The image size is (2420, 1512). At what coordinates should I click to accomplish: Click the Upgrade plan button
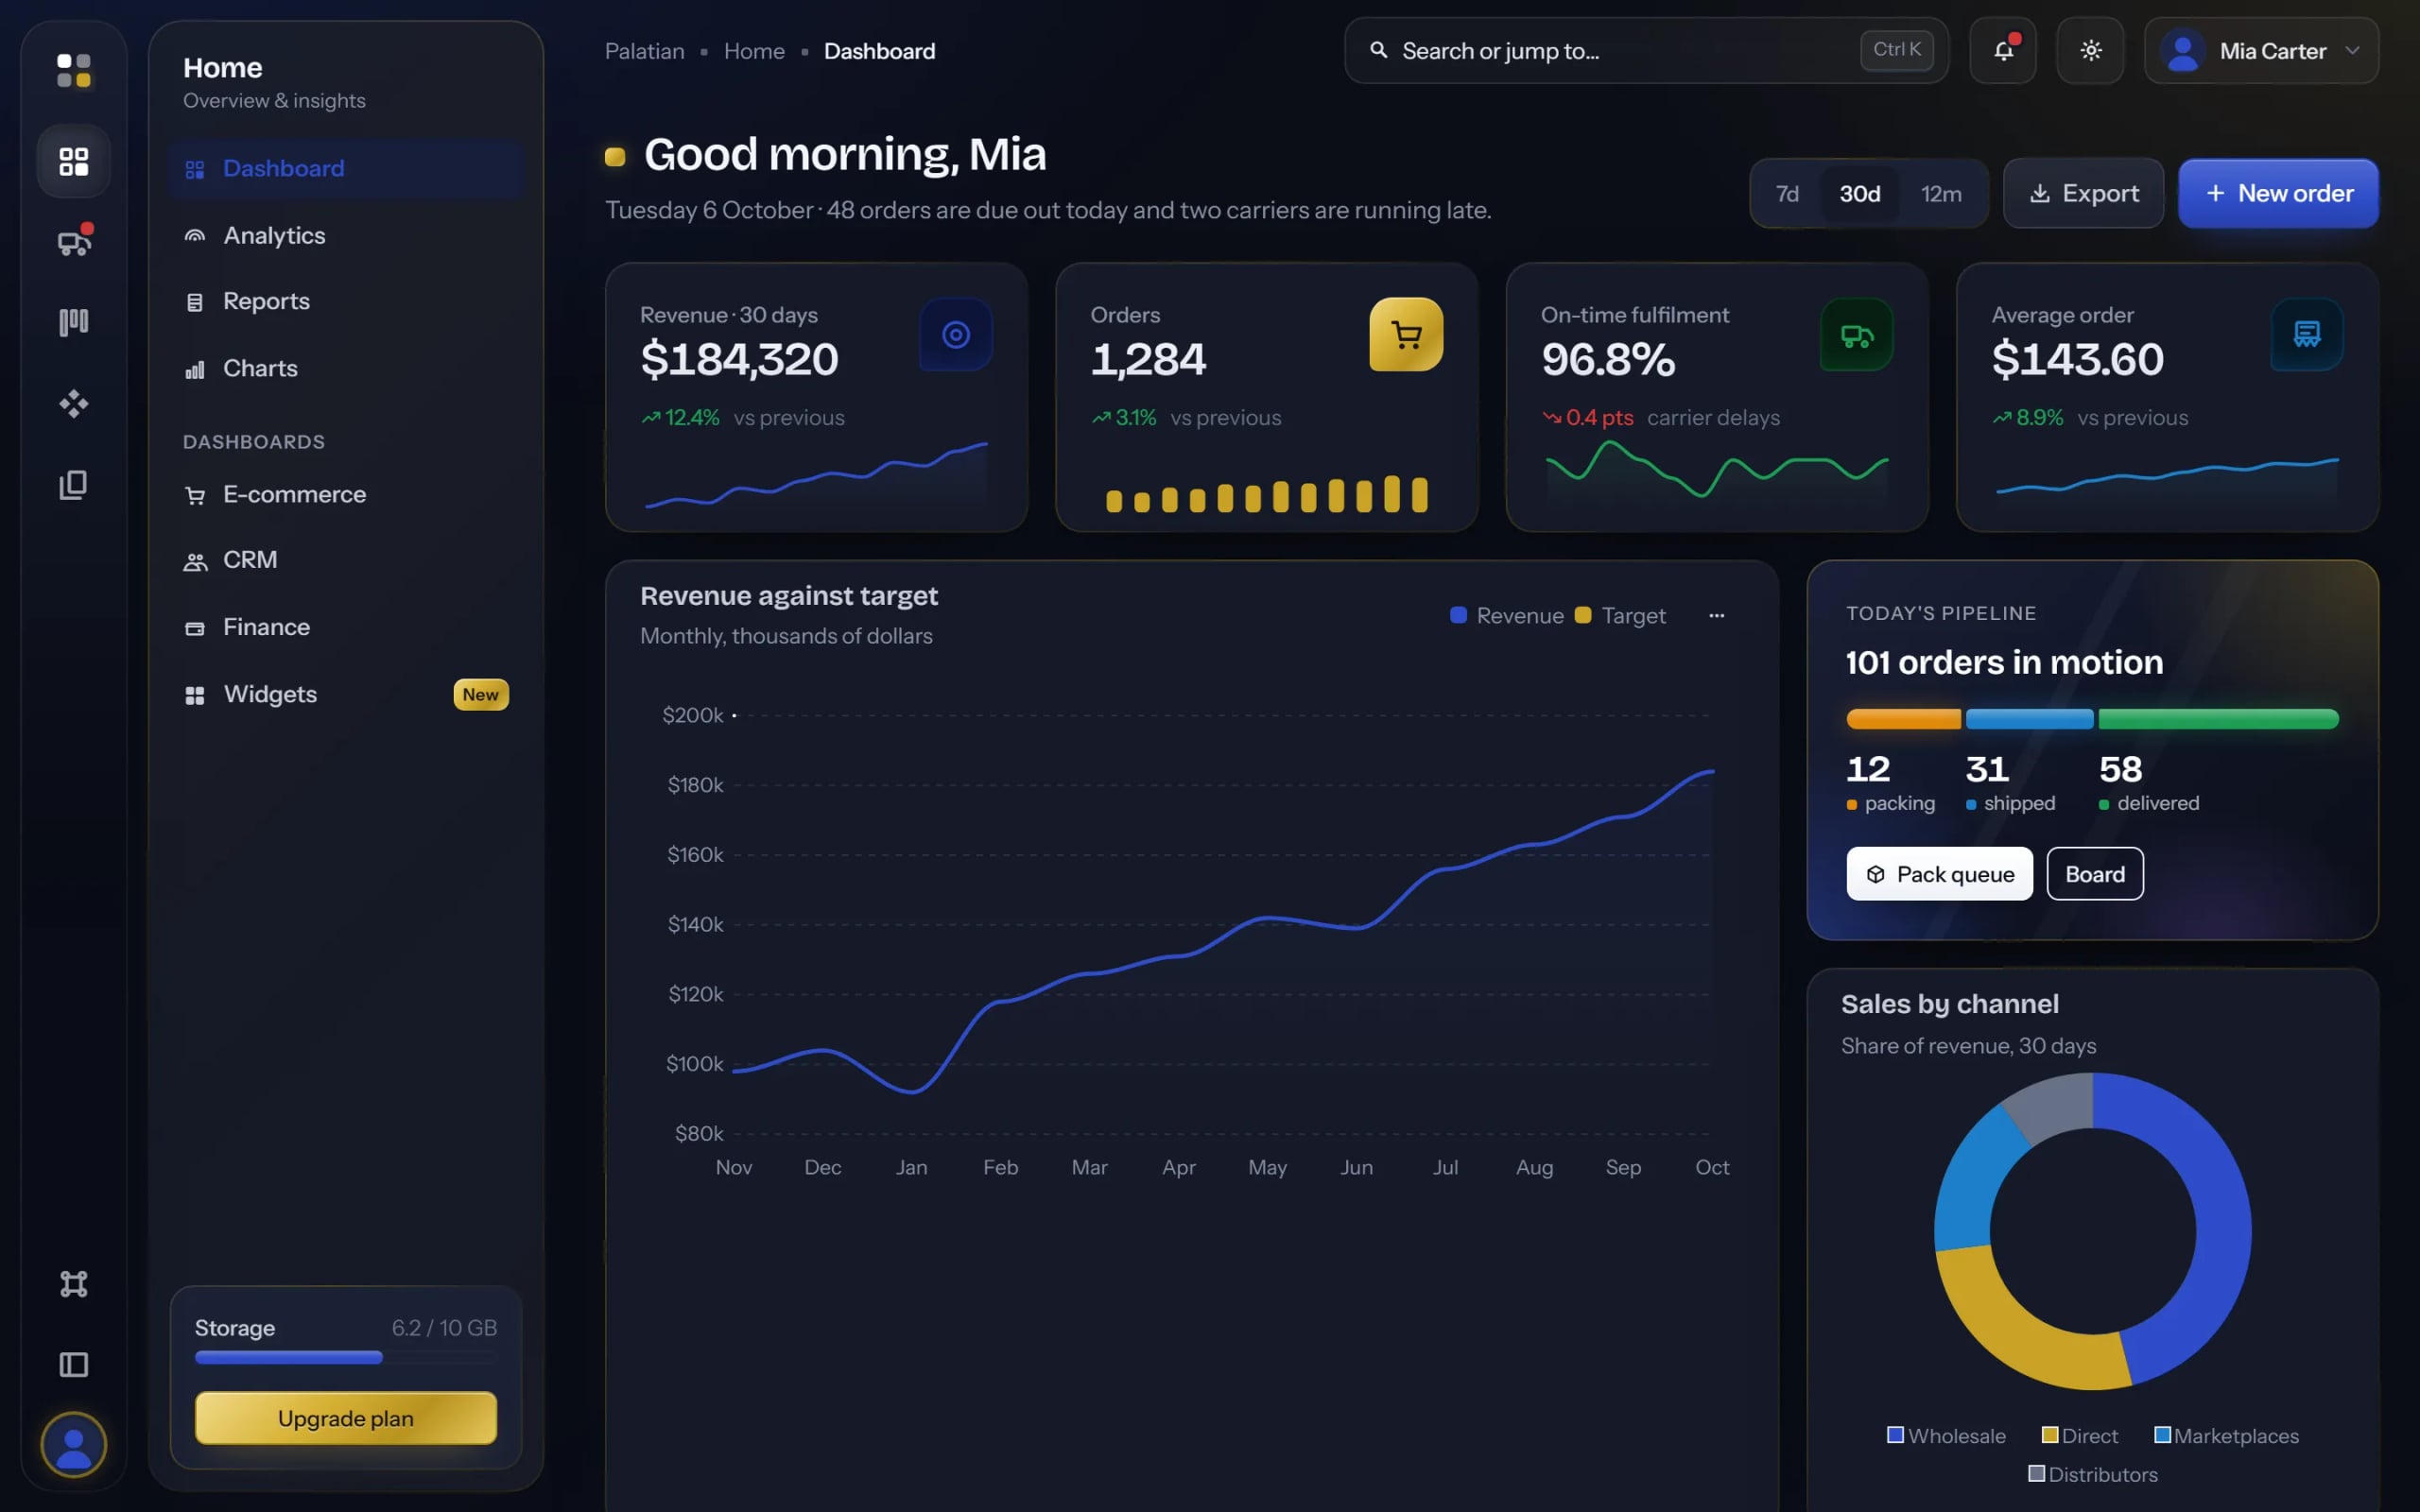pos(345,1418)
